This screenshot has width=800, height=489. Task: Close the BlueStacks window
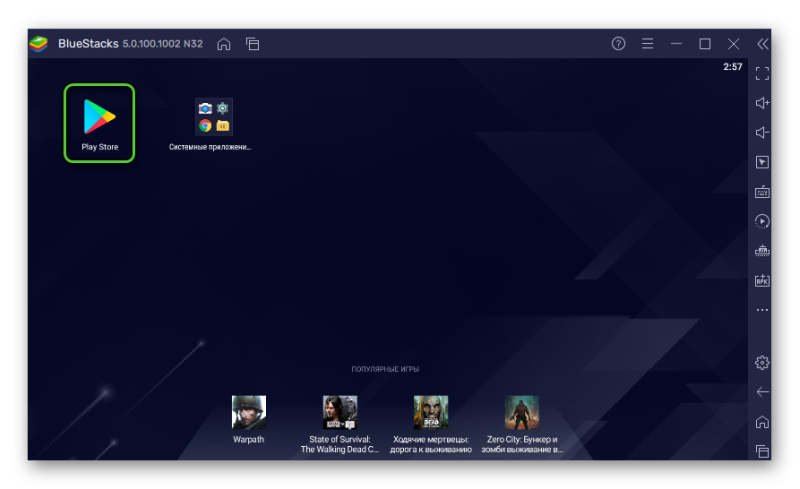coord(734,44)
